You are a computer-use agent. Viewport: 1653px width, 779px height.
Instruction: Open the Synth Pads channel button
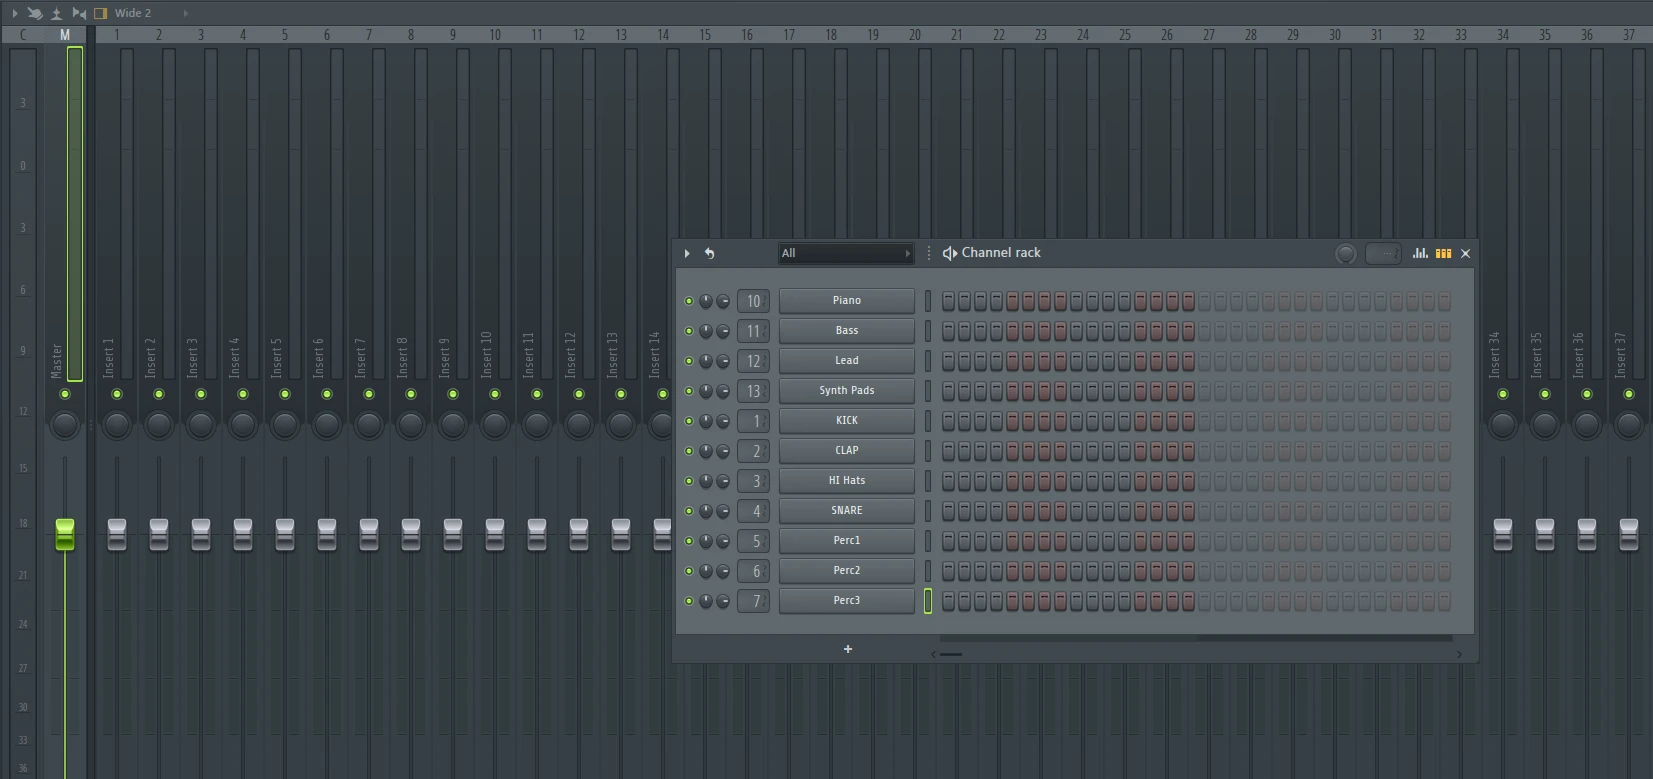pyautogui.click(x=846, y=391)
